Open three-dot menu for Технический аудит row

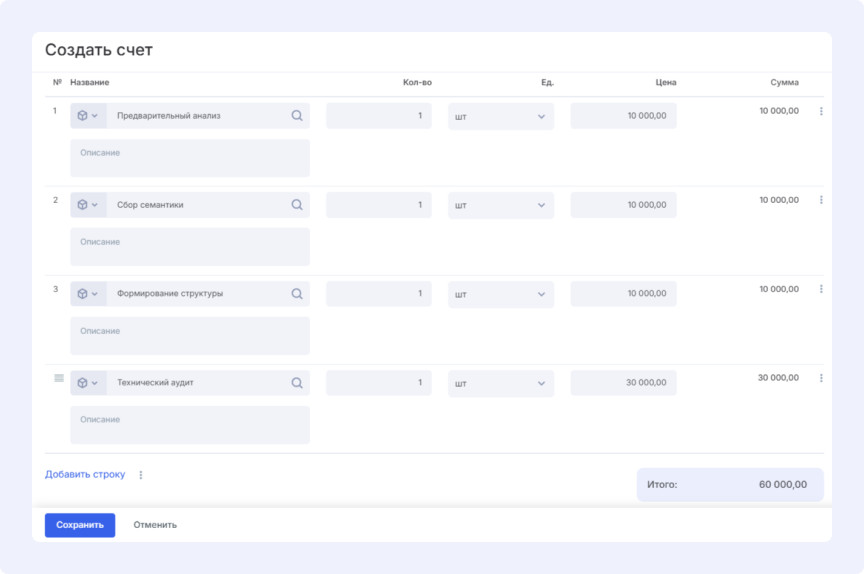tap(821, 379)
